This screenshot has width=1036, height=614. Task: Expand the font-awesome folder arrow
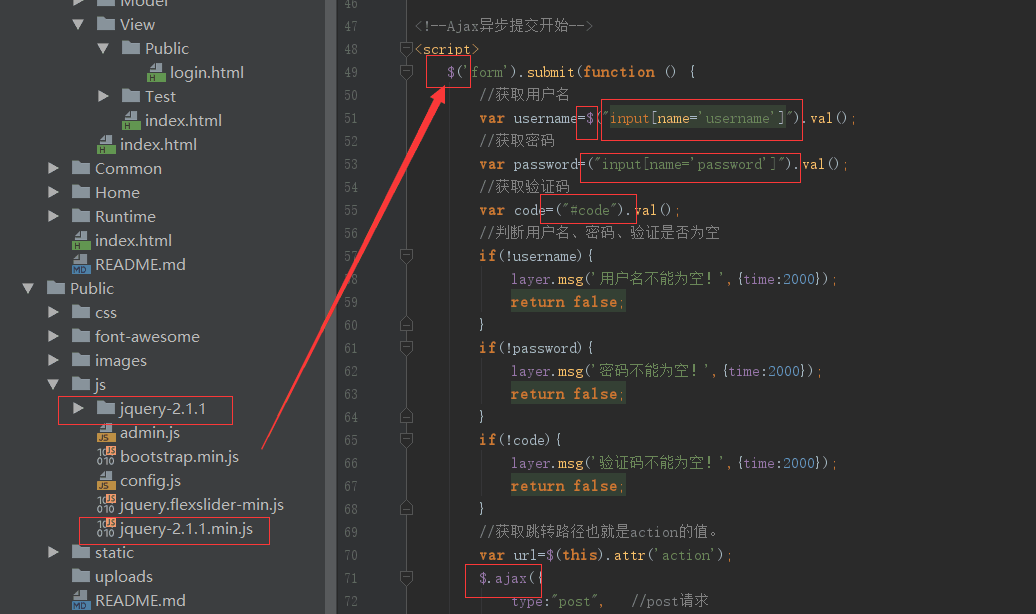click(x=54, y=336)
